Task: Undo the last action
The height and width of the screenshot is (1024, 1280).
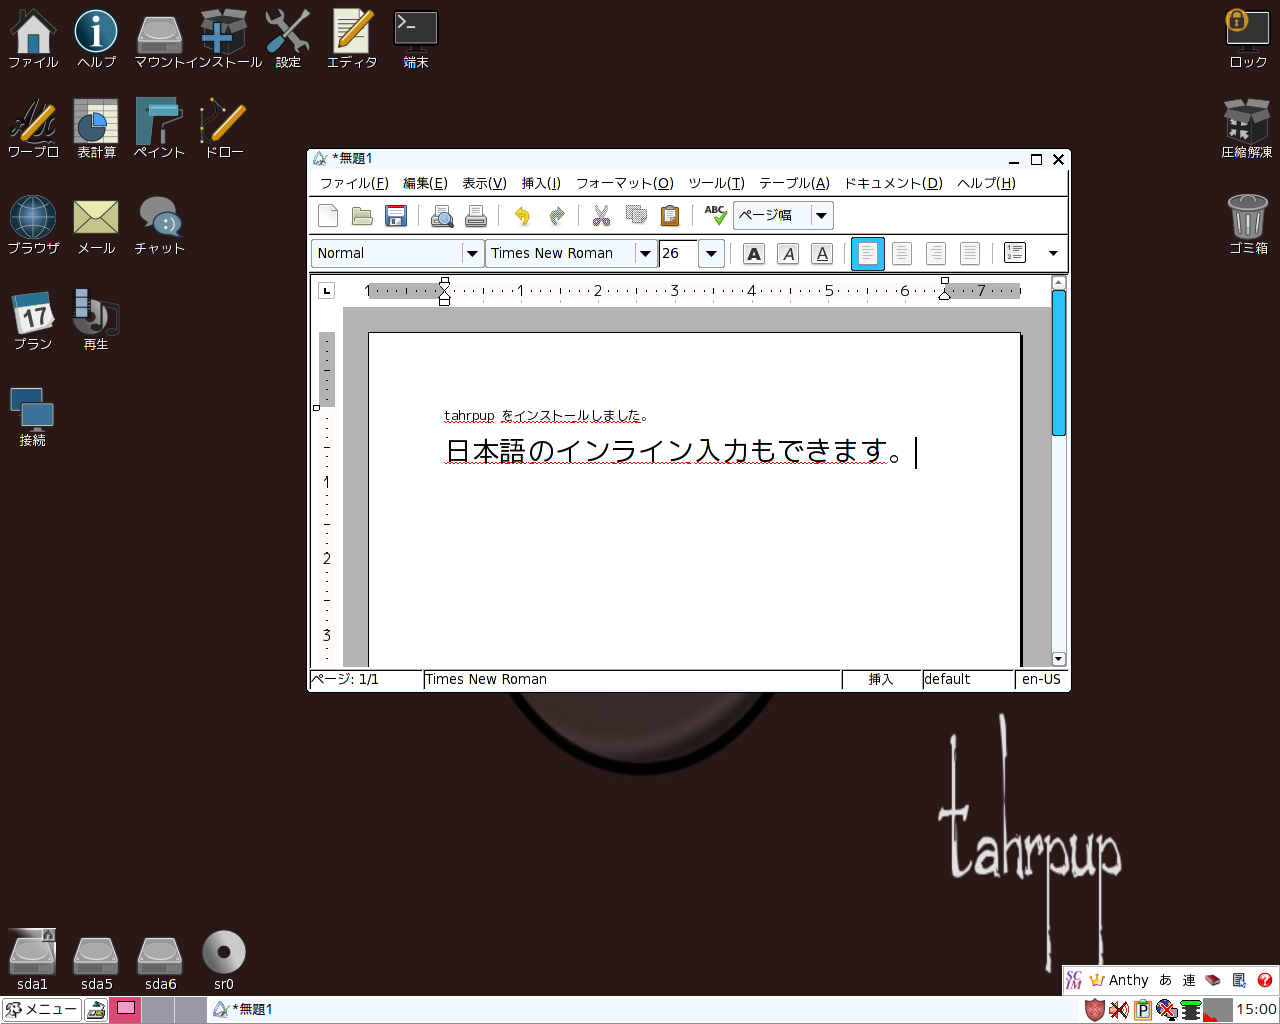Action: pyautogui.click(x=522, y=216)
